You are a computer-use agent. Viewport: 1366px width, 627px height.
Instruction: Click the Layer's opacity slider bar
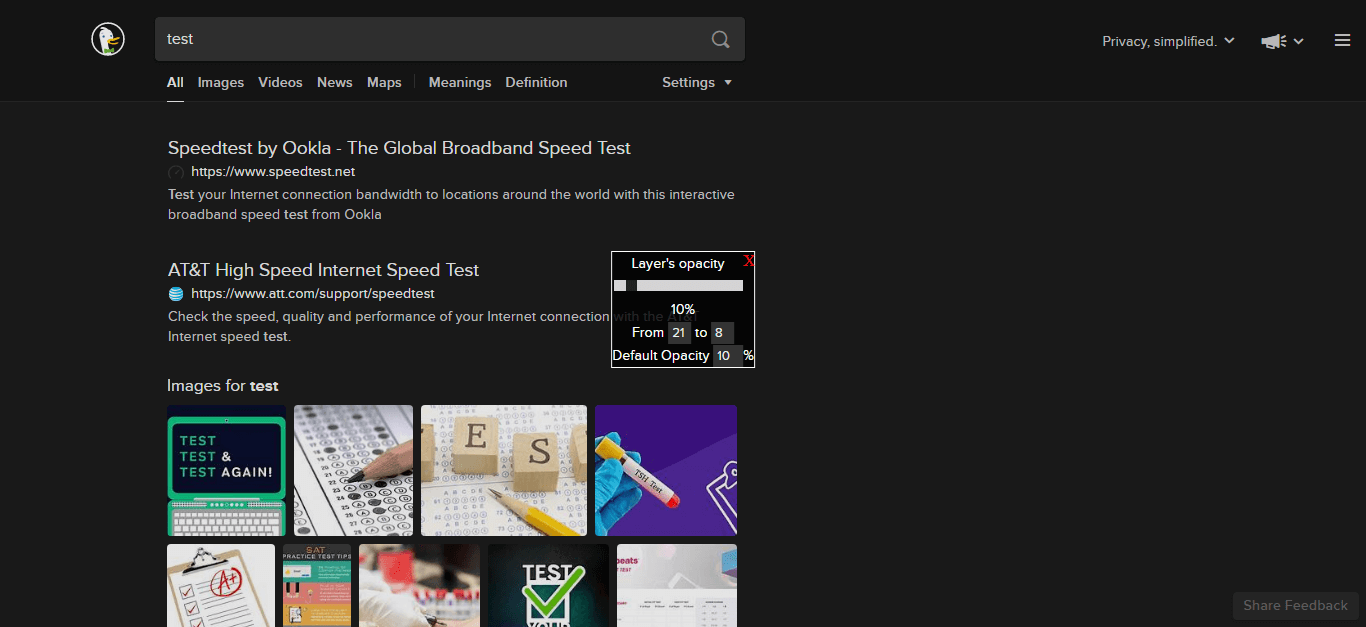pos(689,286)
